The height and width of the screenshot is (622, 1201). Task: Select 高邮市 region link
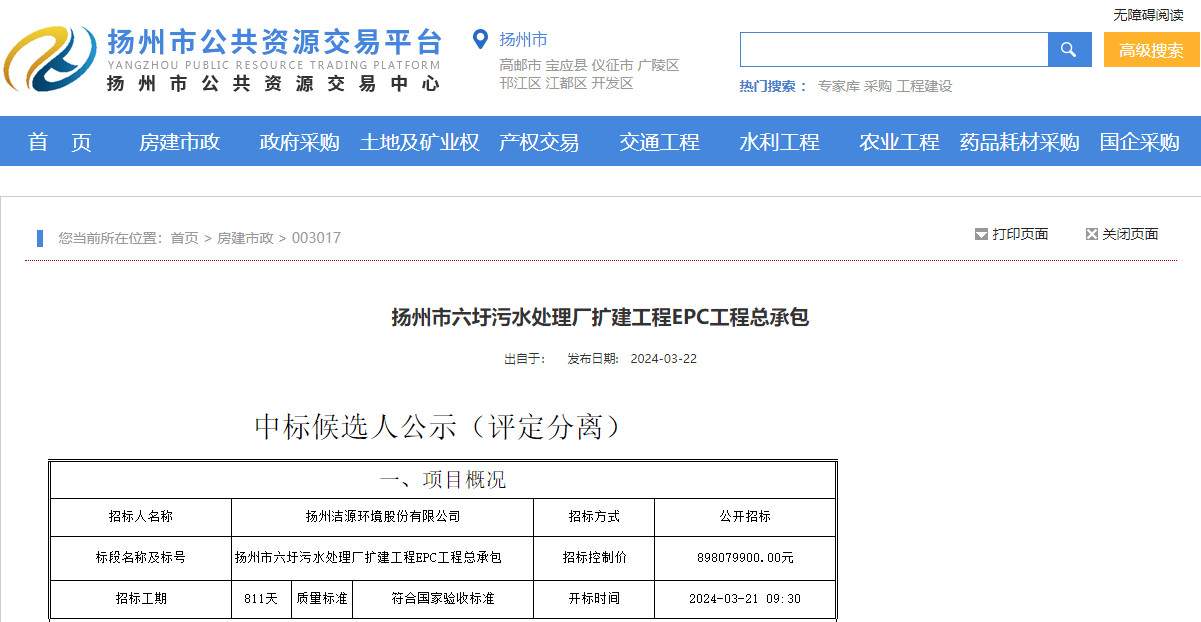[519, 65]
